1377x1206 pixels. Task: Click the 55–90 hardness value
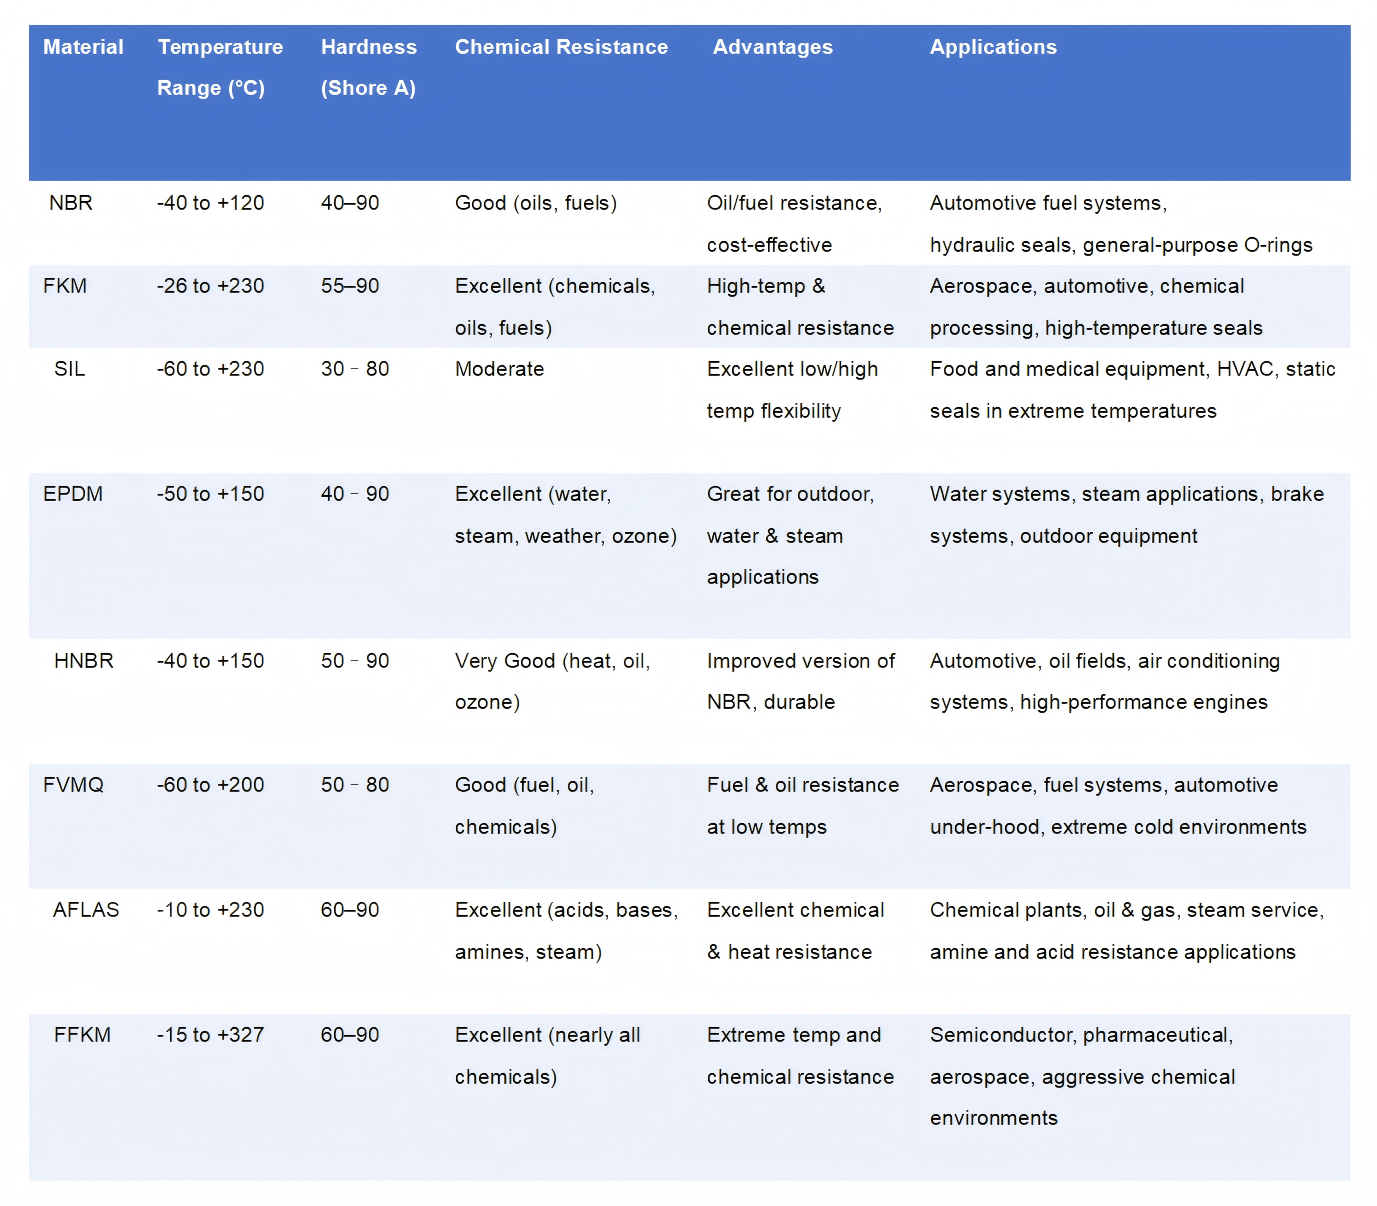350,286
